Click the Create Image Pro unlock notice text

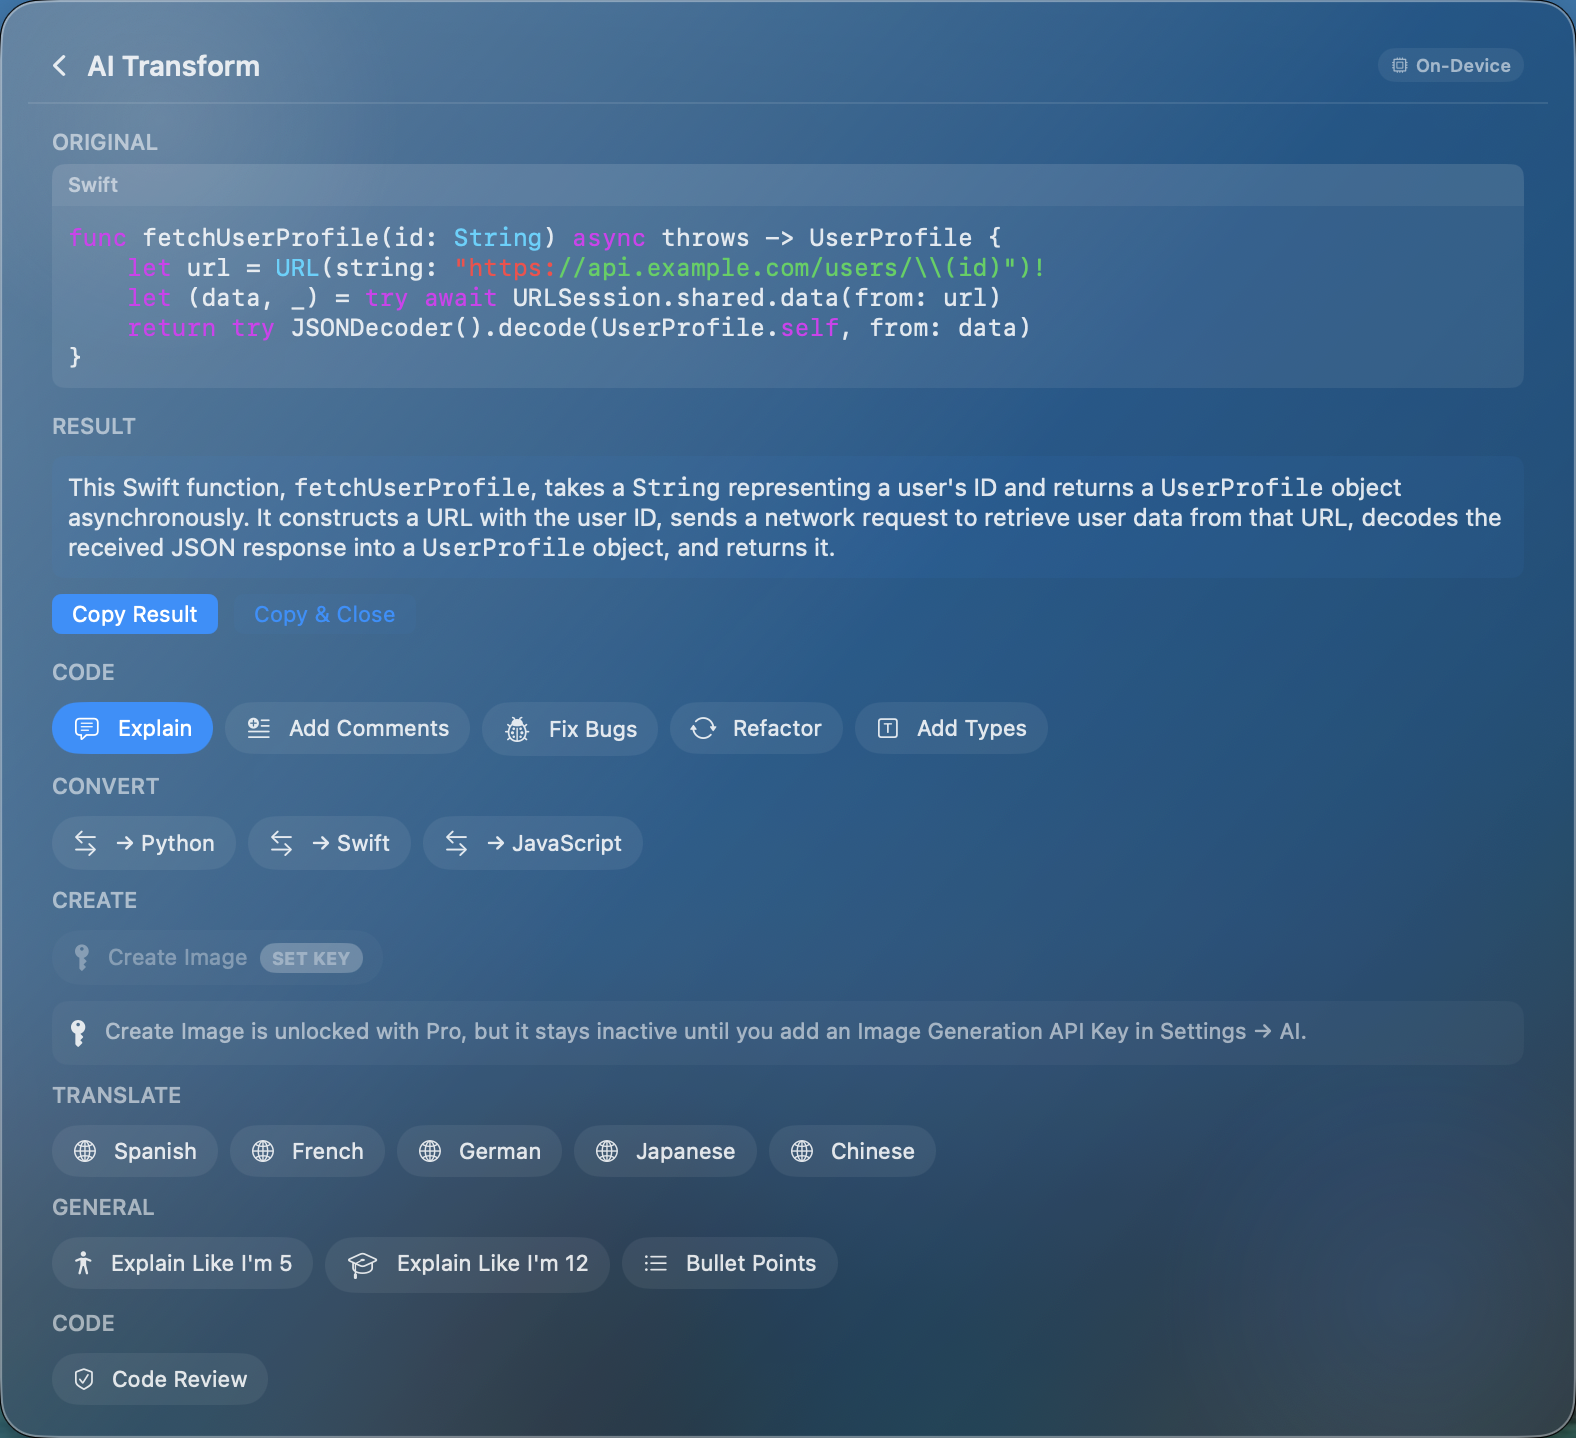[x=705, y=1031]
